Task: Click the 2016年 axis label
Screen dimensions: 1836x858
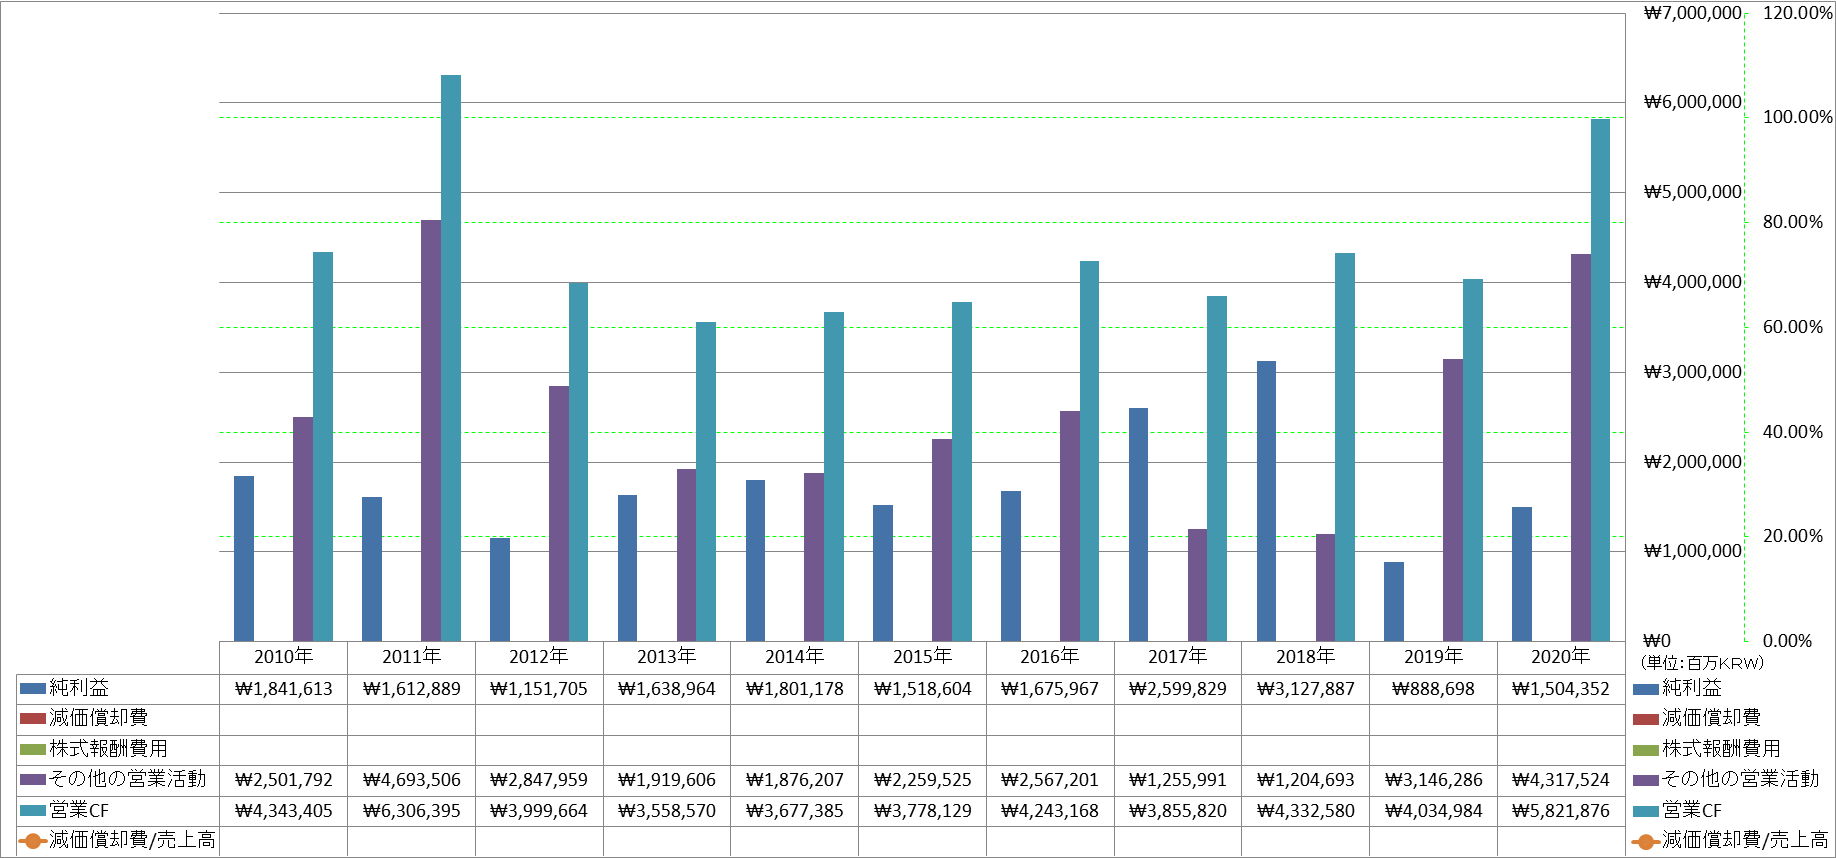Action: click(1049, 656)
